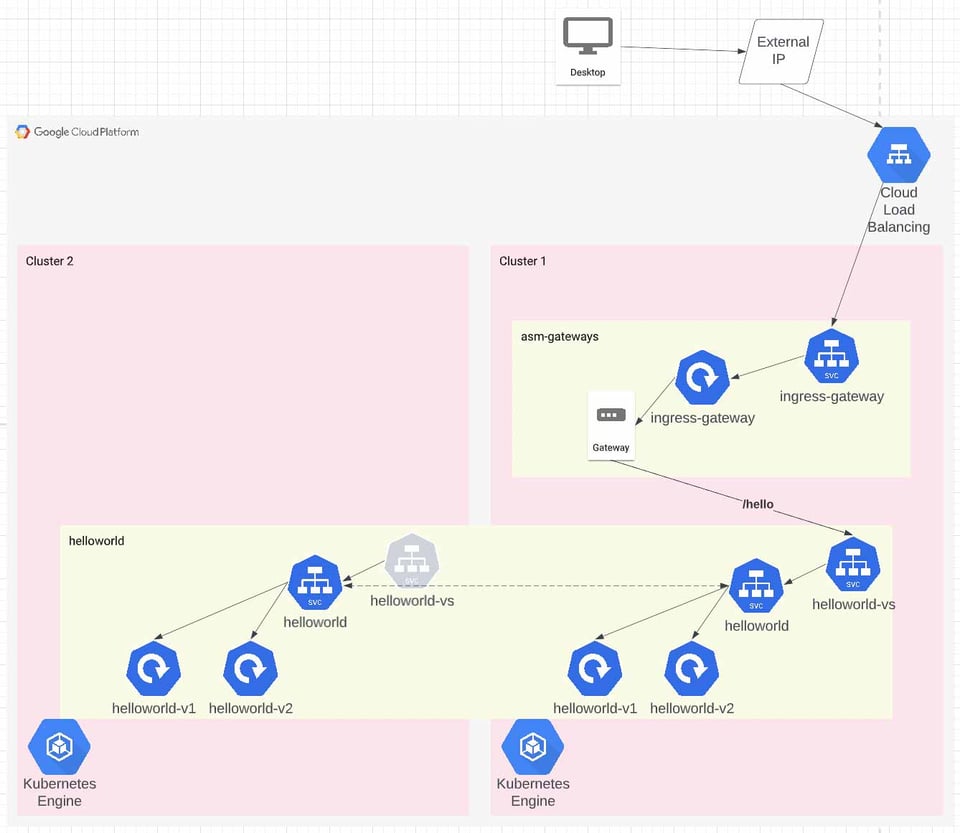Click the Google Cloud Platform logo
The height and width of the screenshot is (833, 960).
point(77,132)
